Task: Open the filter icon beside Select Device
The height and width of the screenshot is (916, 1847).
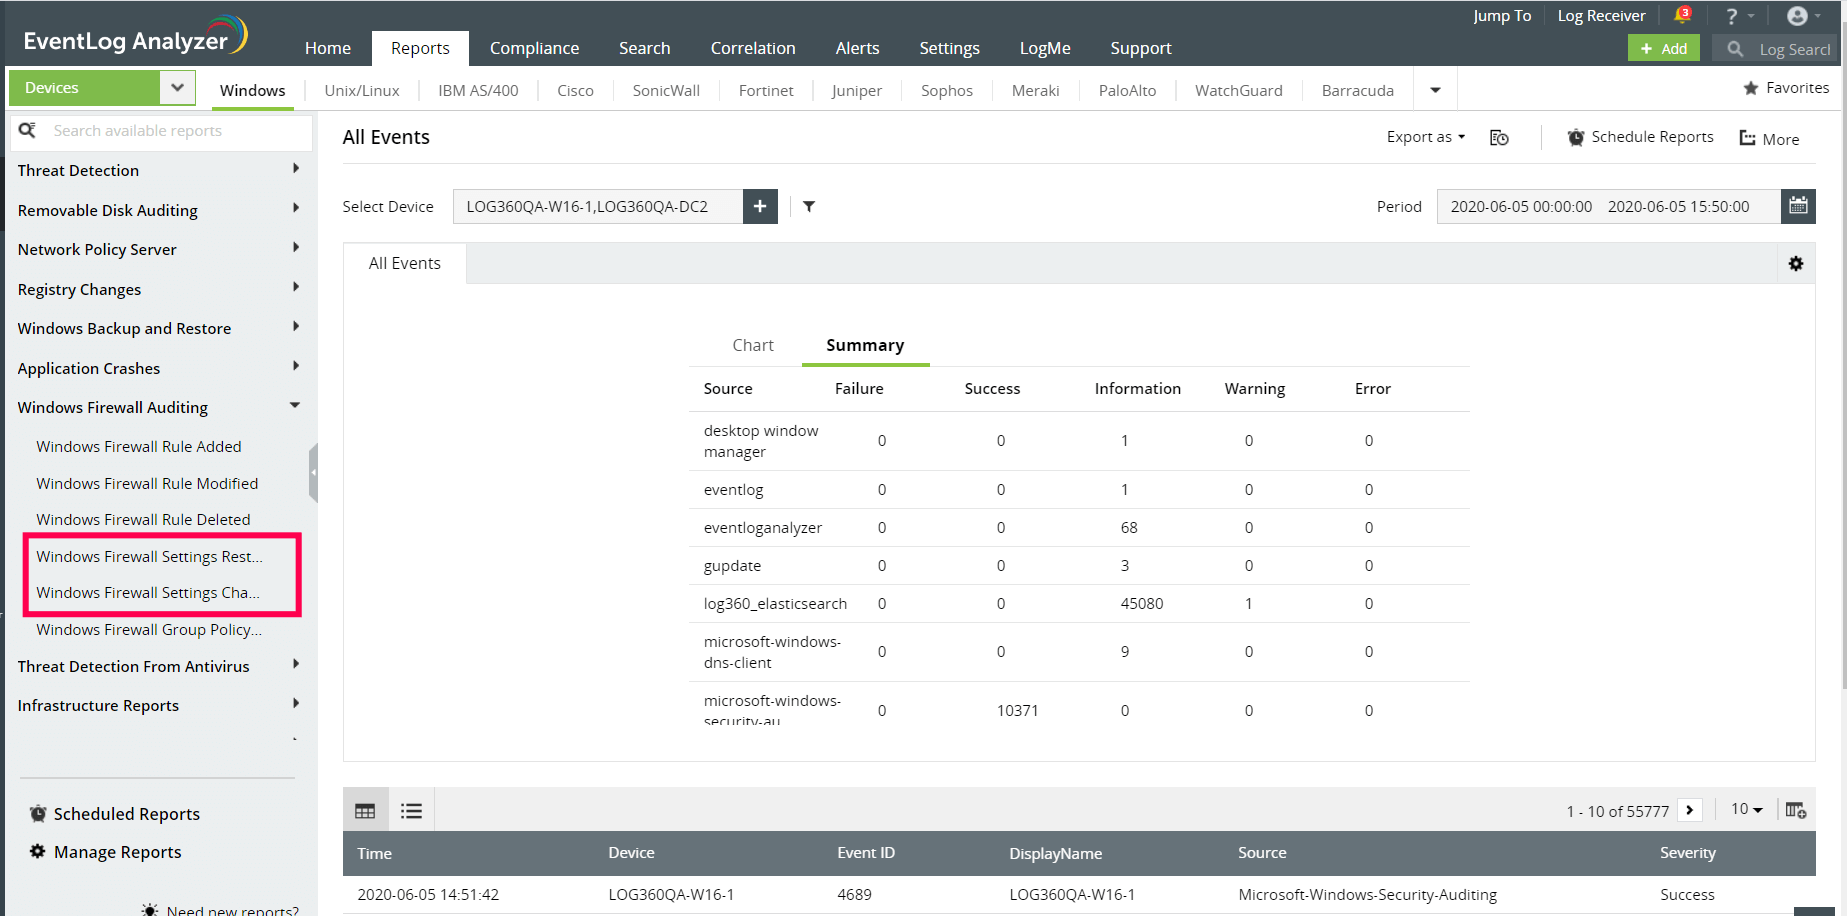Action: [809, 206]
